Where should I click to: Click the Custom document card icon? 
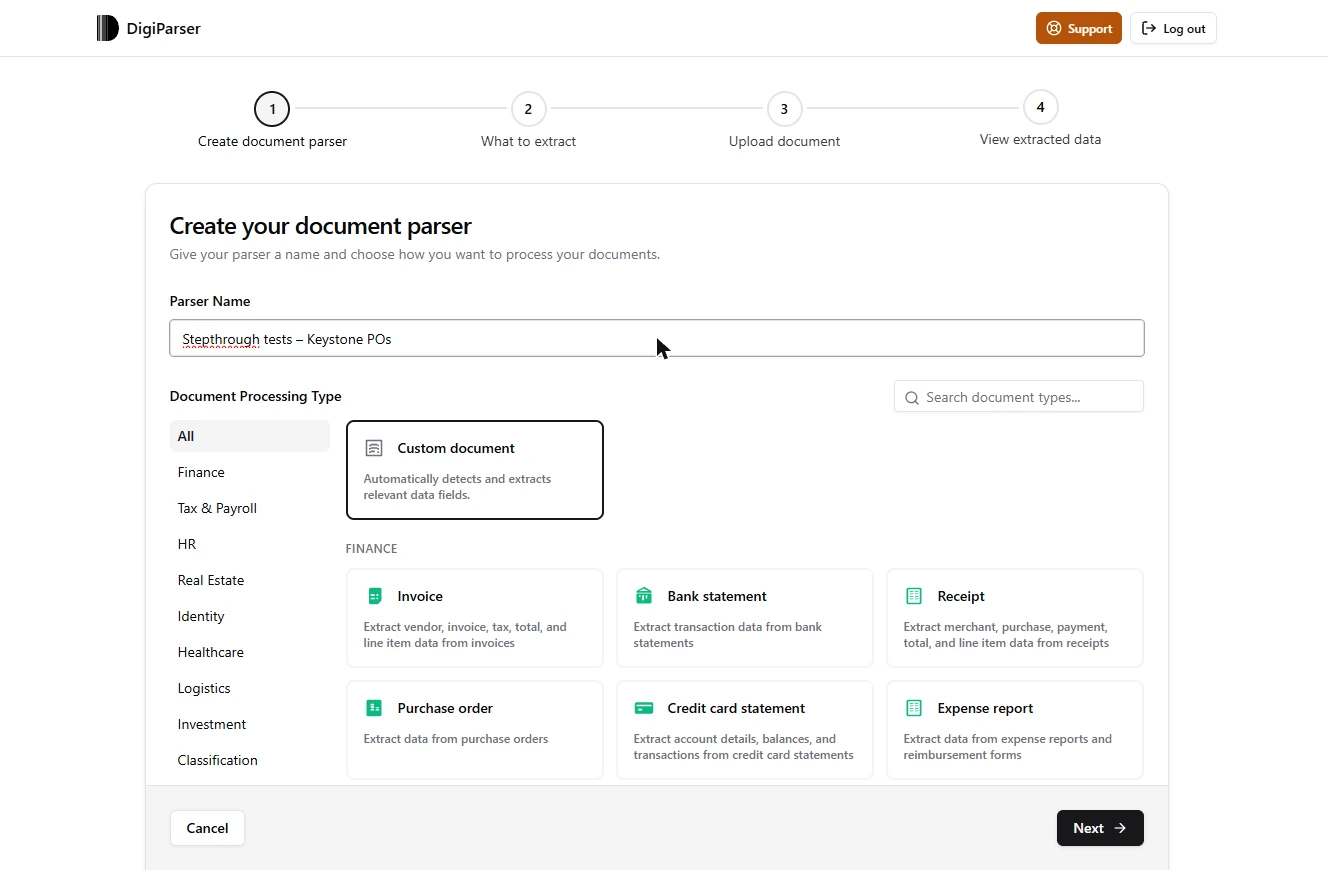(x=374, y=448)
